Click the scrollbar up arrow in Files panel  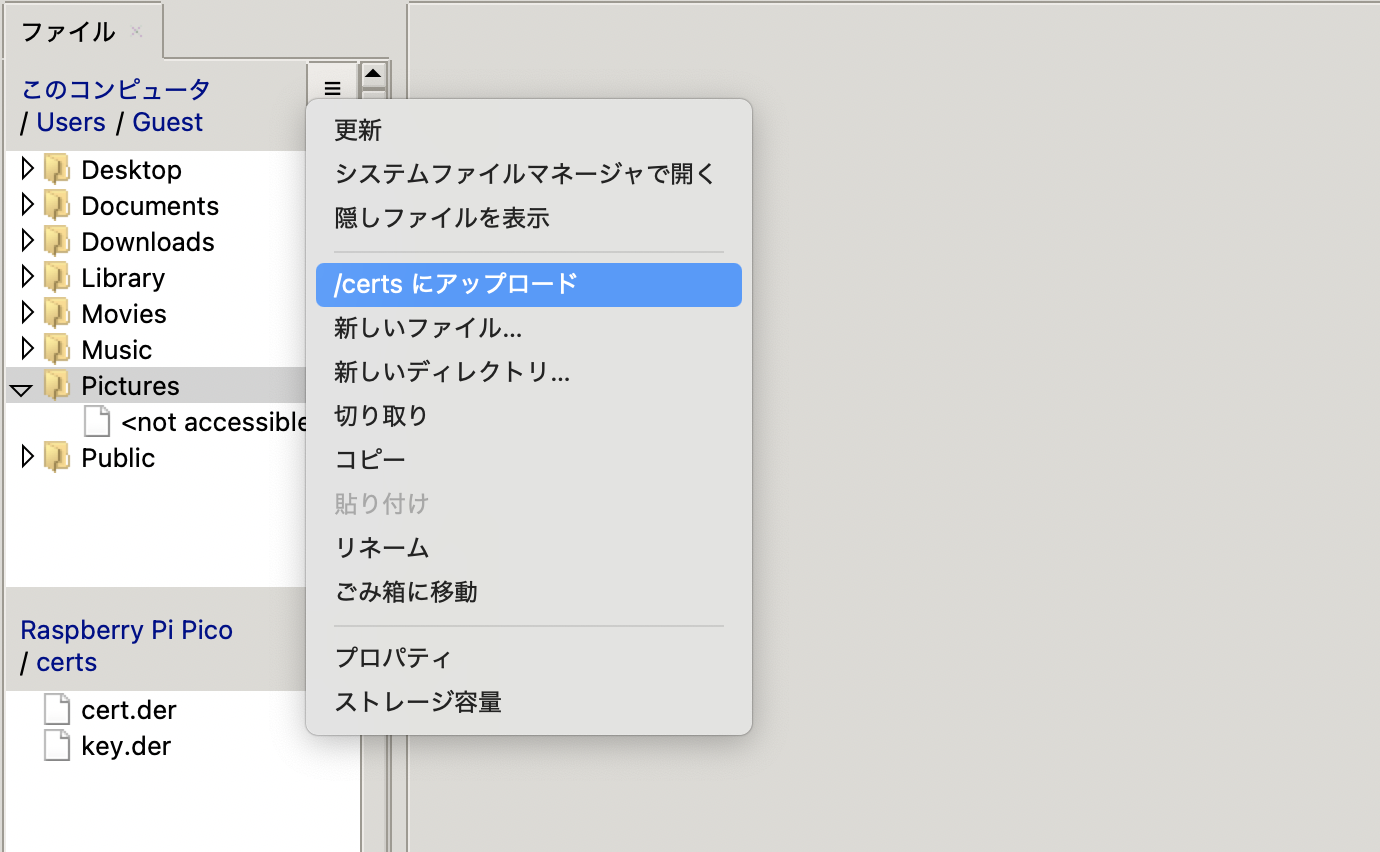373,74
